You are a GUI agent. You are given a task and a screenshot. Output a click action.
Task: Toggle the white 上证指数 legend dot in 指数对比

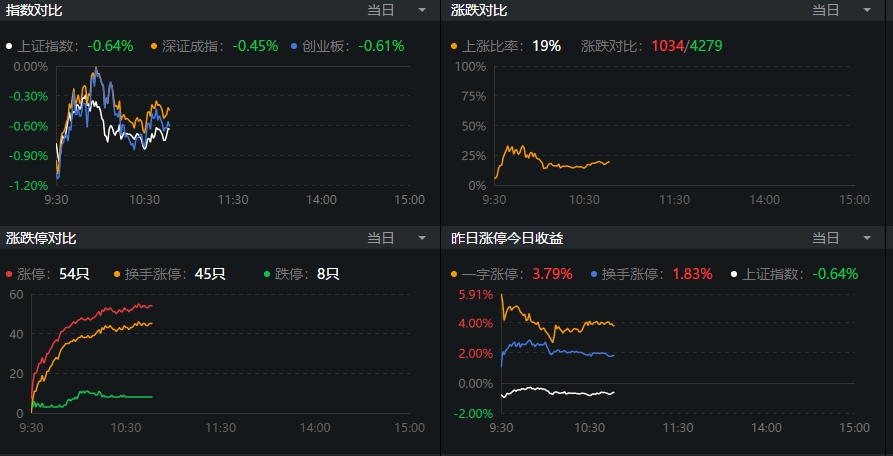click(9, 46)
